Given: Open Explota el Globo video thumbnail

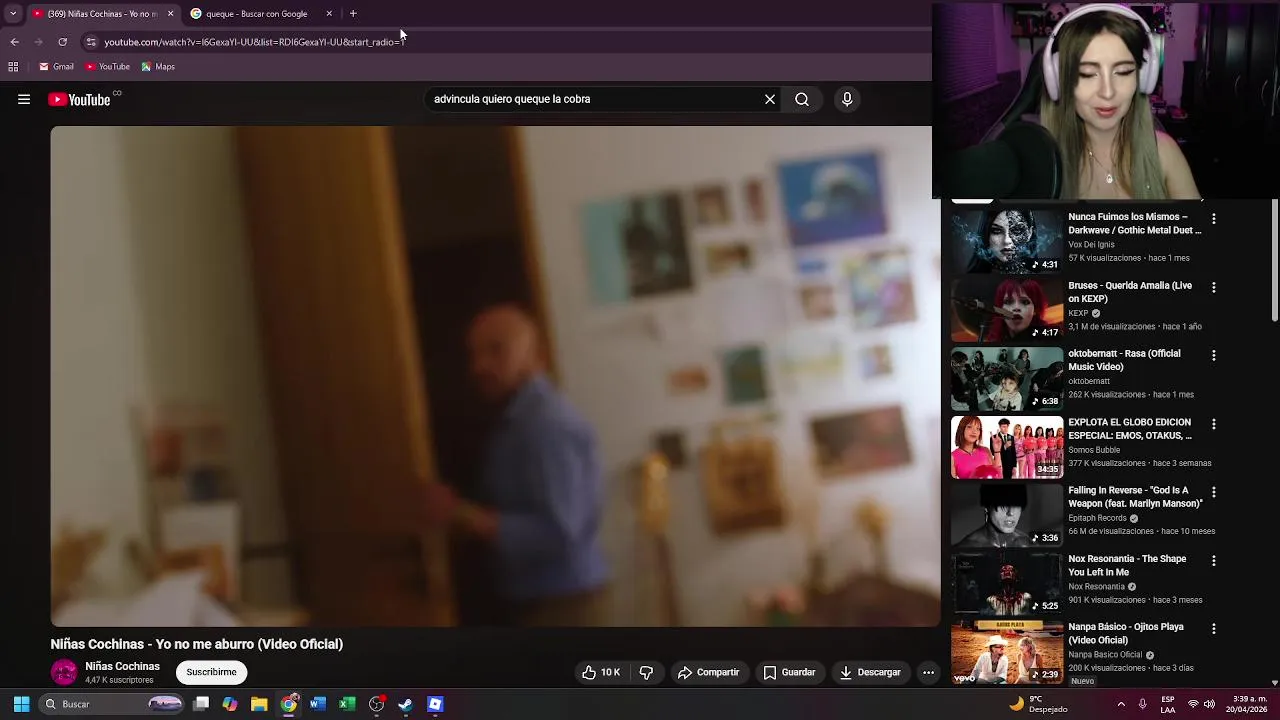Looking at the screenshot, I should click(1007, 446).
